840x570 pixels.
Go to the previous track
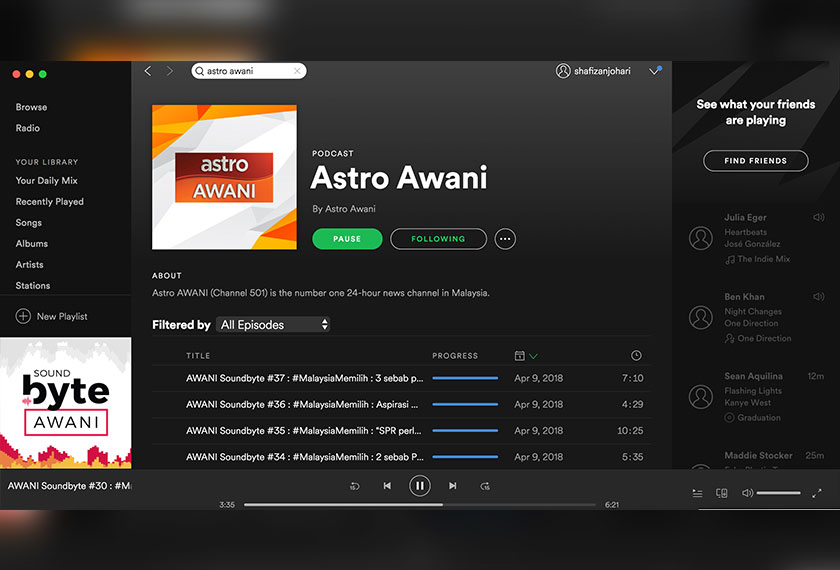click(x=387, y=486)
